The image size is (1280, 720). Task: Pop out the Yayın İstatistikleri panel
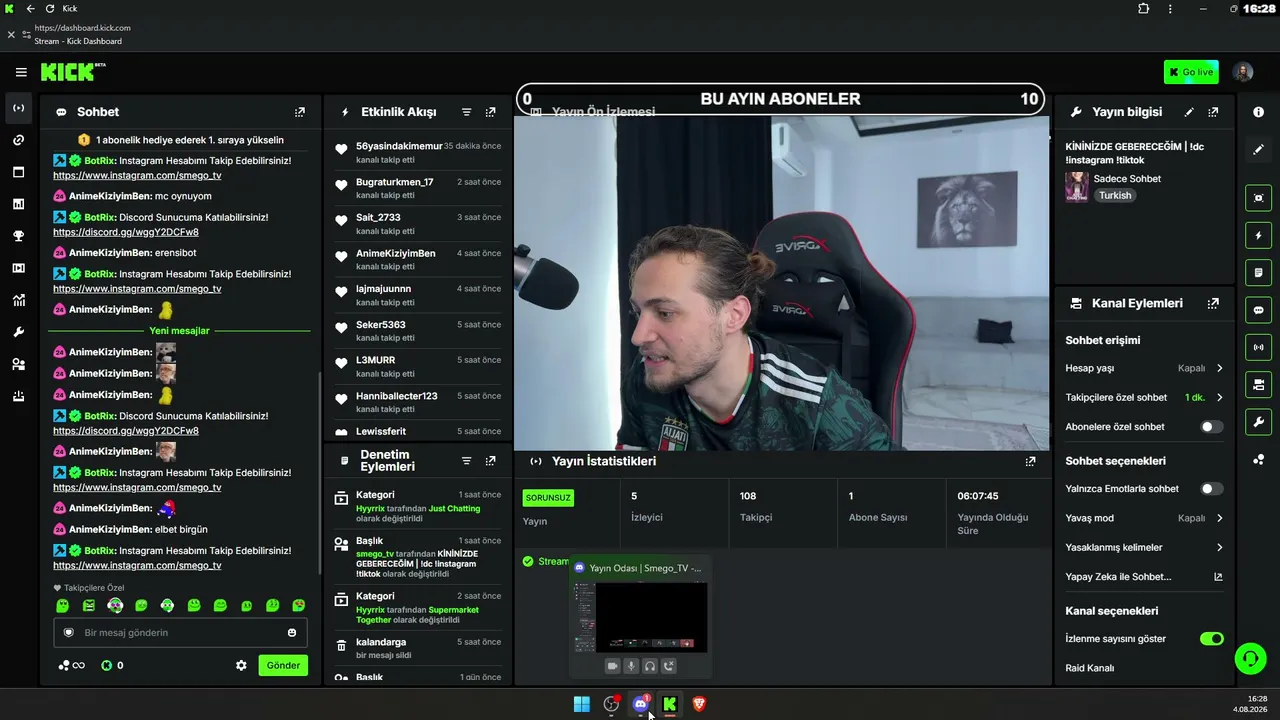coord(1030,461)
